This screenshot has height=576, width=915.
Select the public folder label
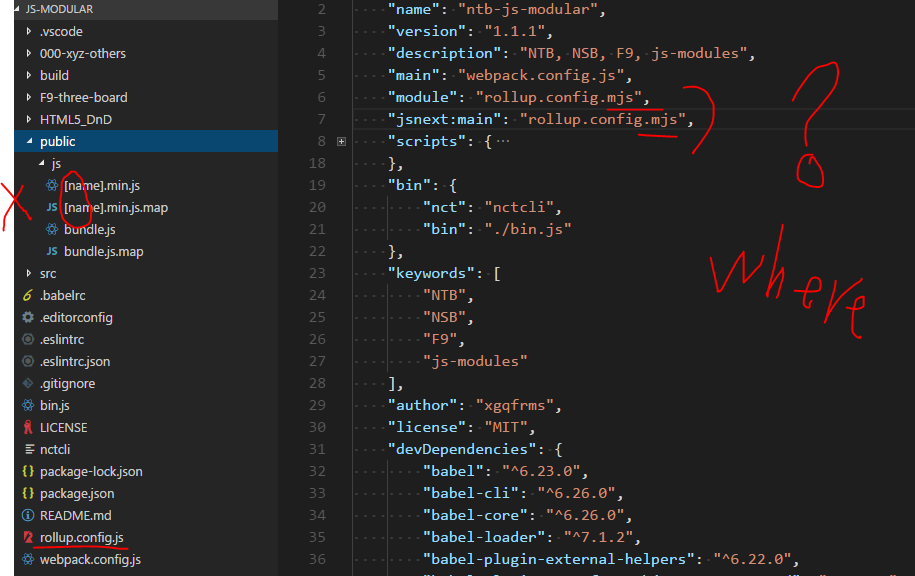pyautogui.click(x=57, y=141)
